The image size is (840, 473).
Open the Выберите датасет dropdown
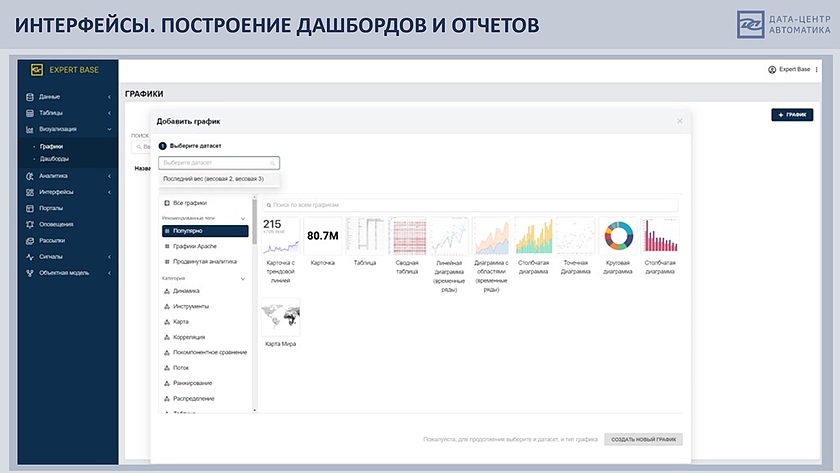219,162
